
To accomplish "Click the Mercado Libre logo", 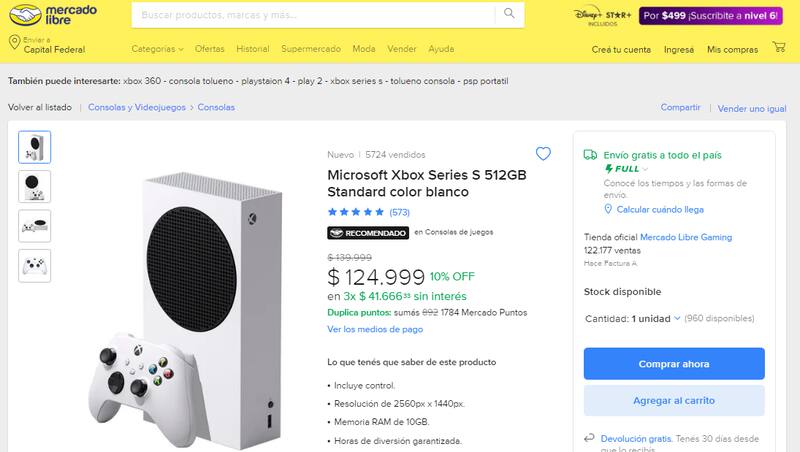I will click(39, 16).
